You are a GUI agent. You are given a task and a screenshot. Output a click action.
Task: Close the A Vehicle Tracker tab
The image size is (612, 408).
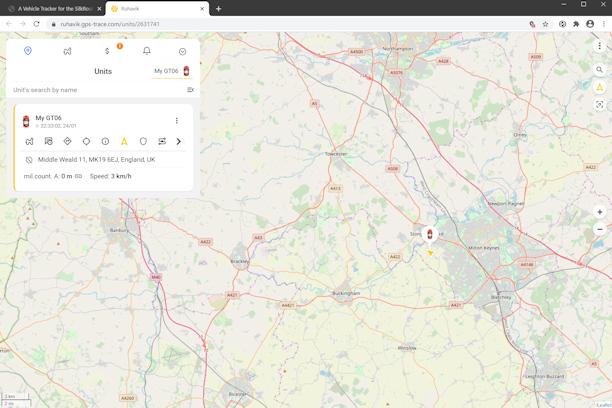click(99, 9)
